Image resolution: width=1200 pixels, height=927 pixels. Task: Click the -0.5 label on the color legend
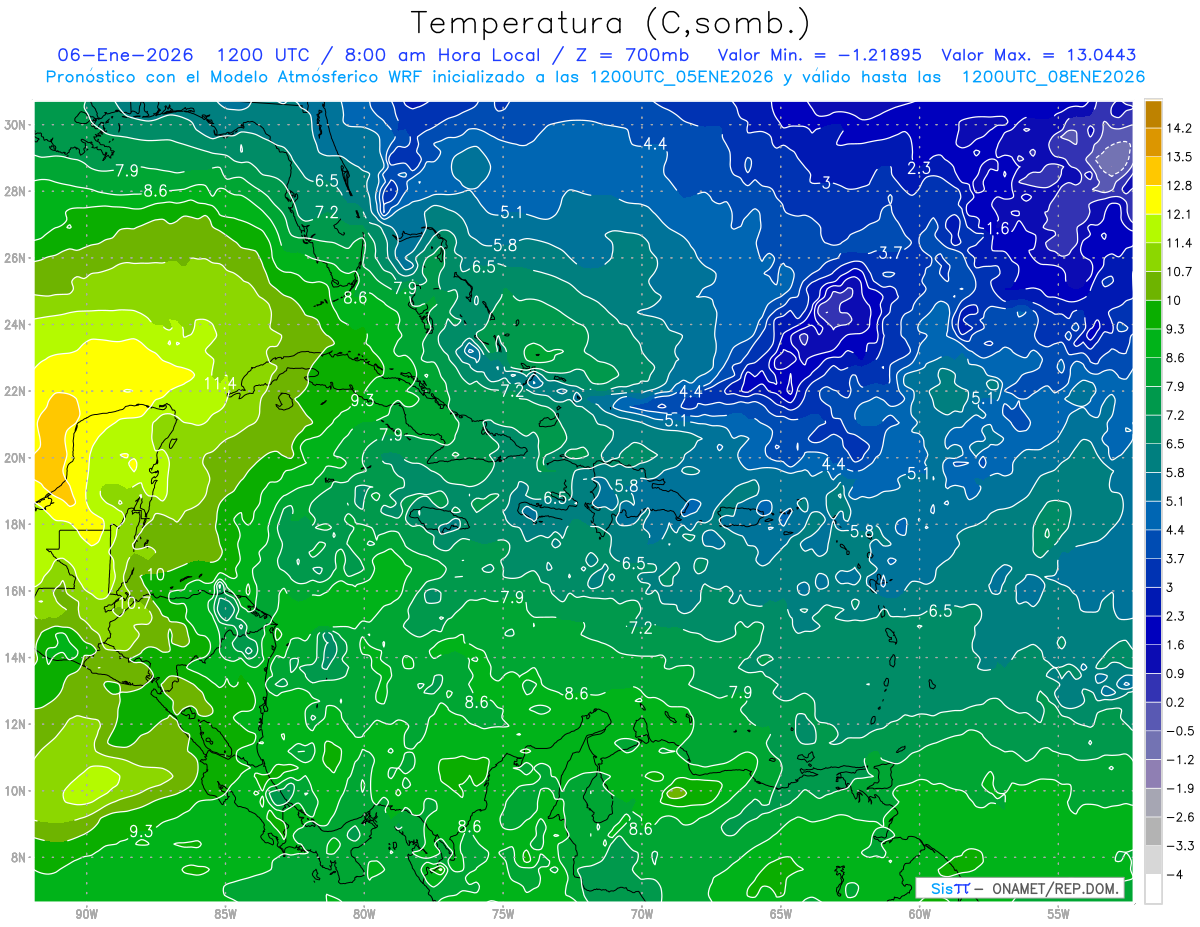[x=1179, y=731]
